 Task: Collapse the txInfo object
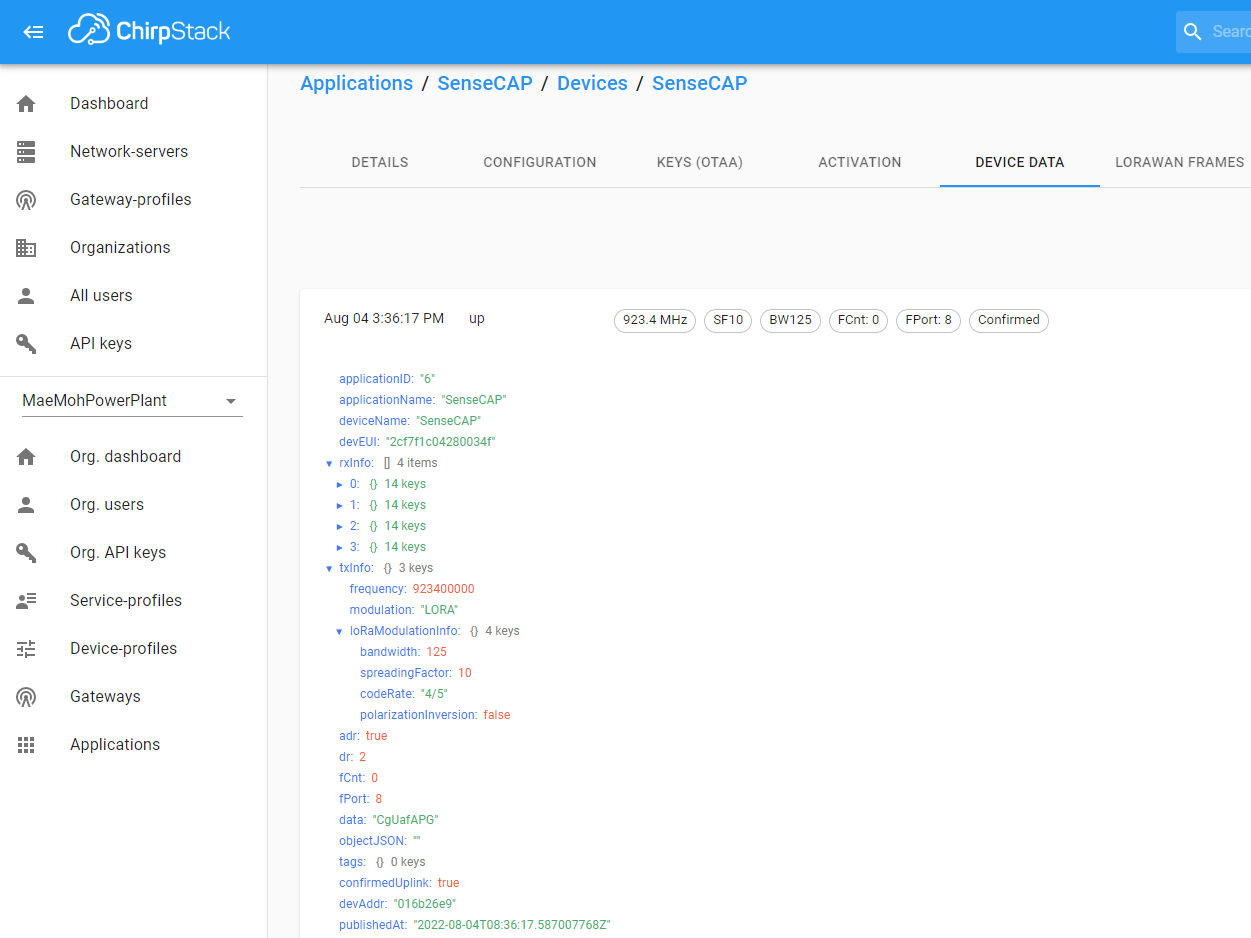point(329,568)
